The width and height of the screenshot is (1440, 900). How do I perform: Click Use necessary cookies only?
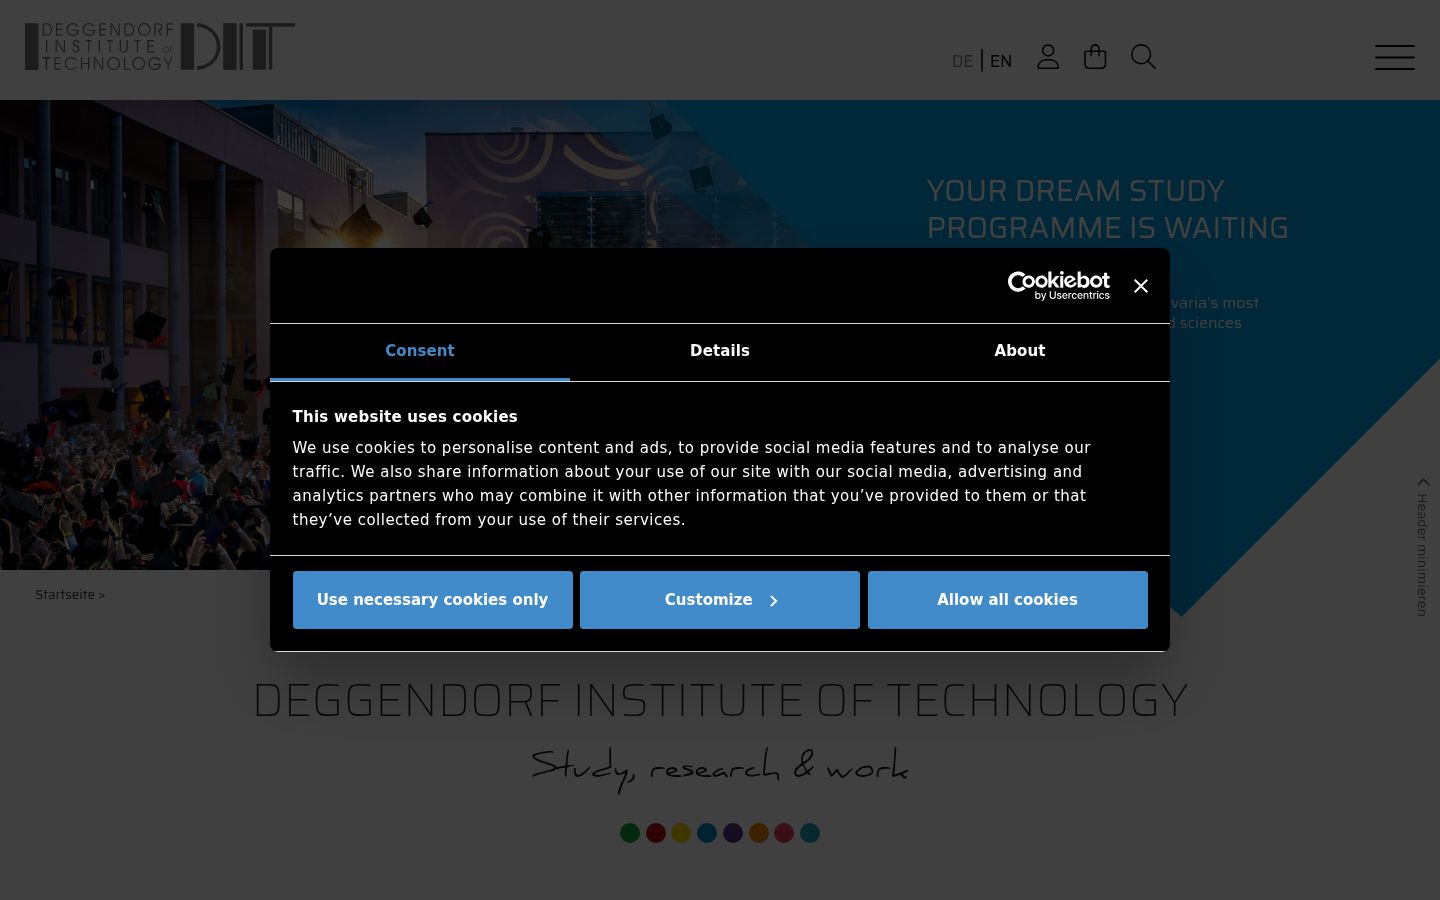433,600
